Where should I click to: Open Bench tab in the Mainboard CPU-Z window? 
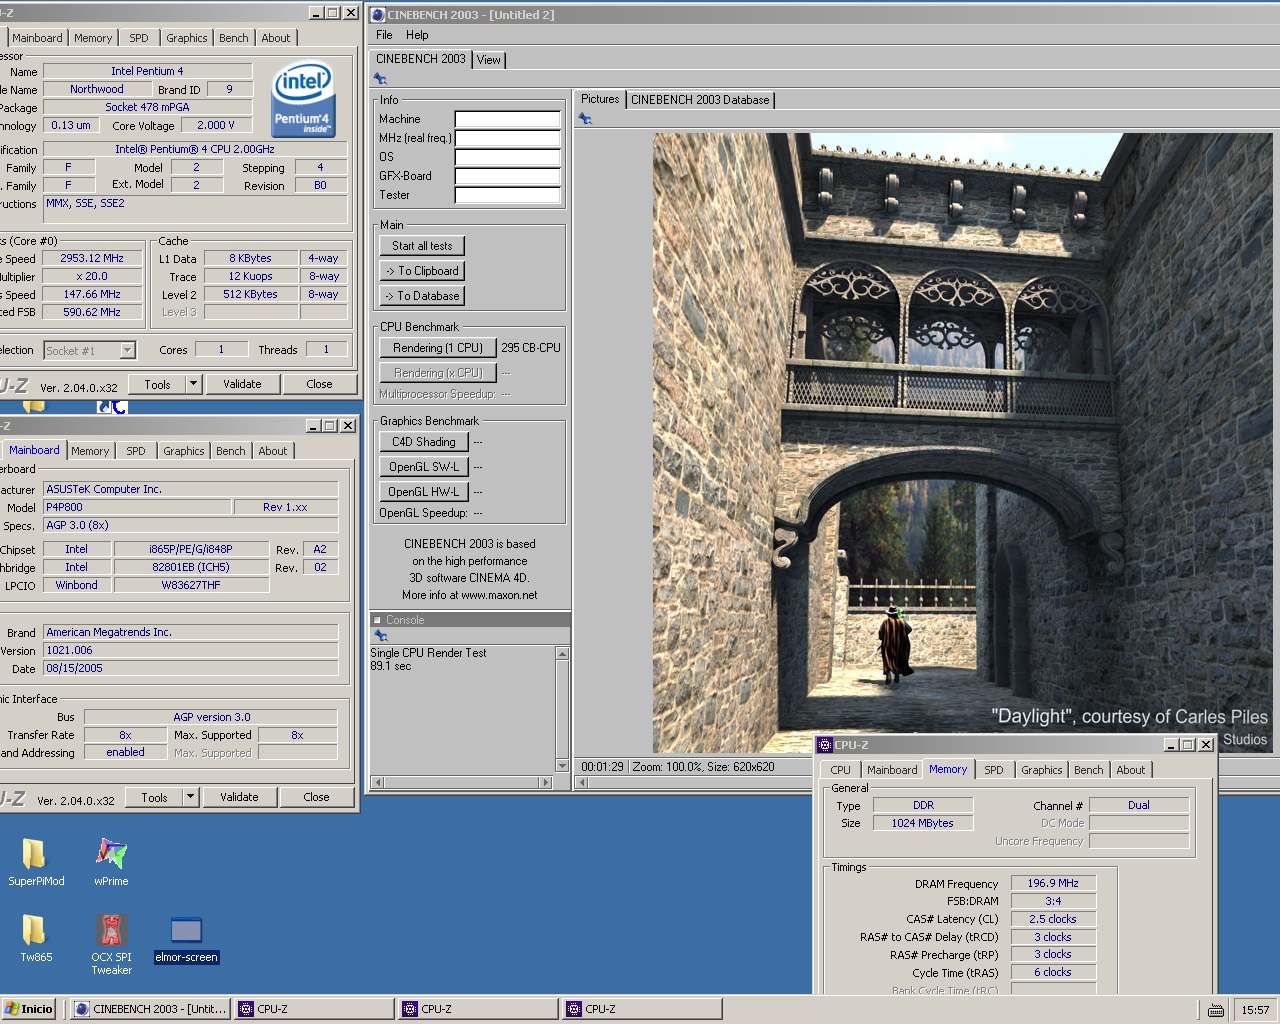(230, 451)
